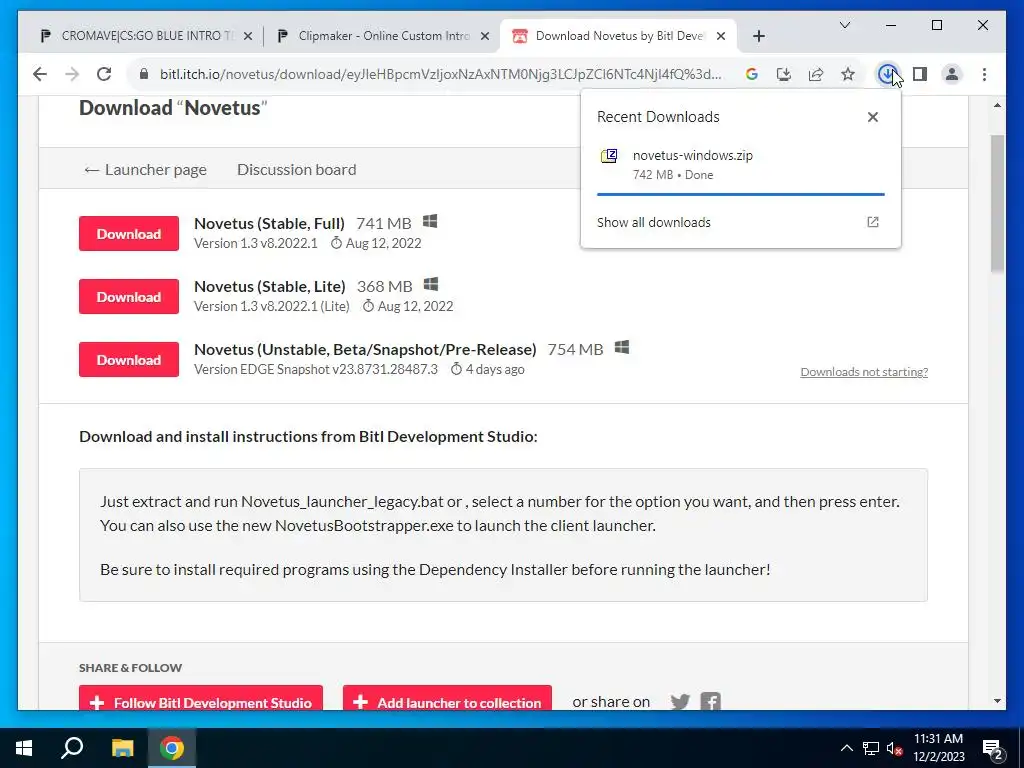Screen dimensions: 1024x768
Task: Open the notification center
Action: 992,749
